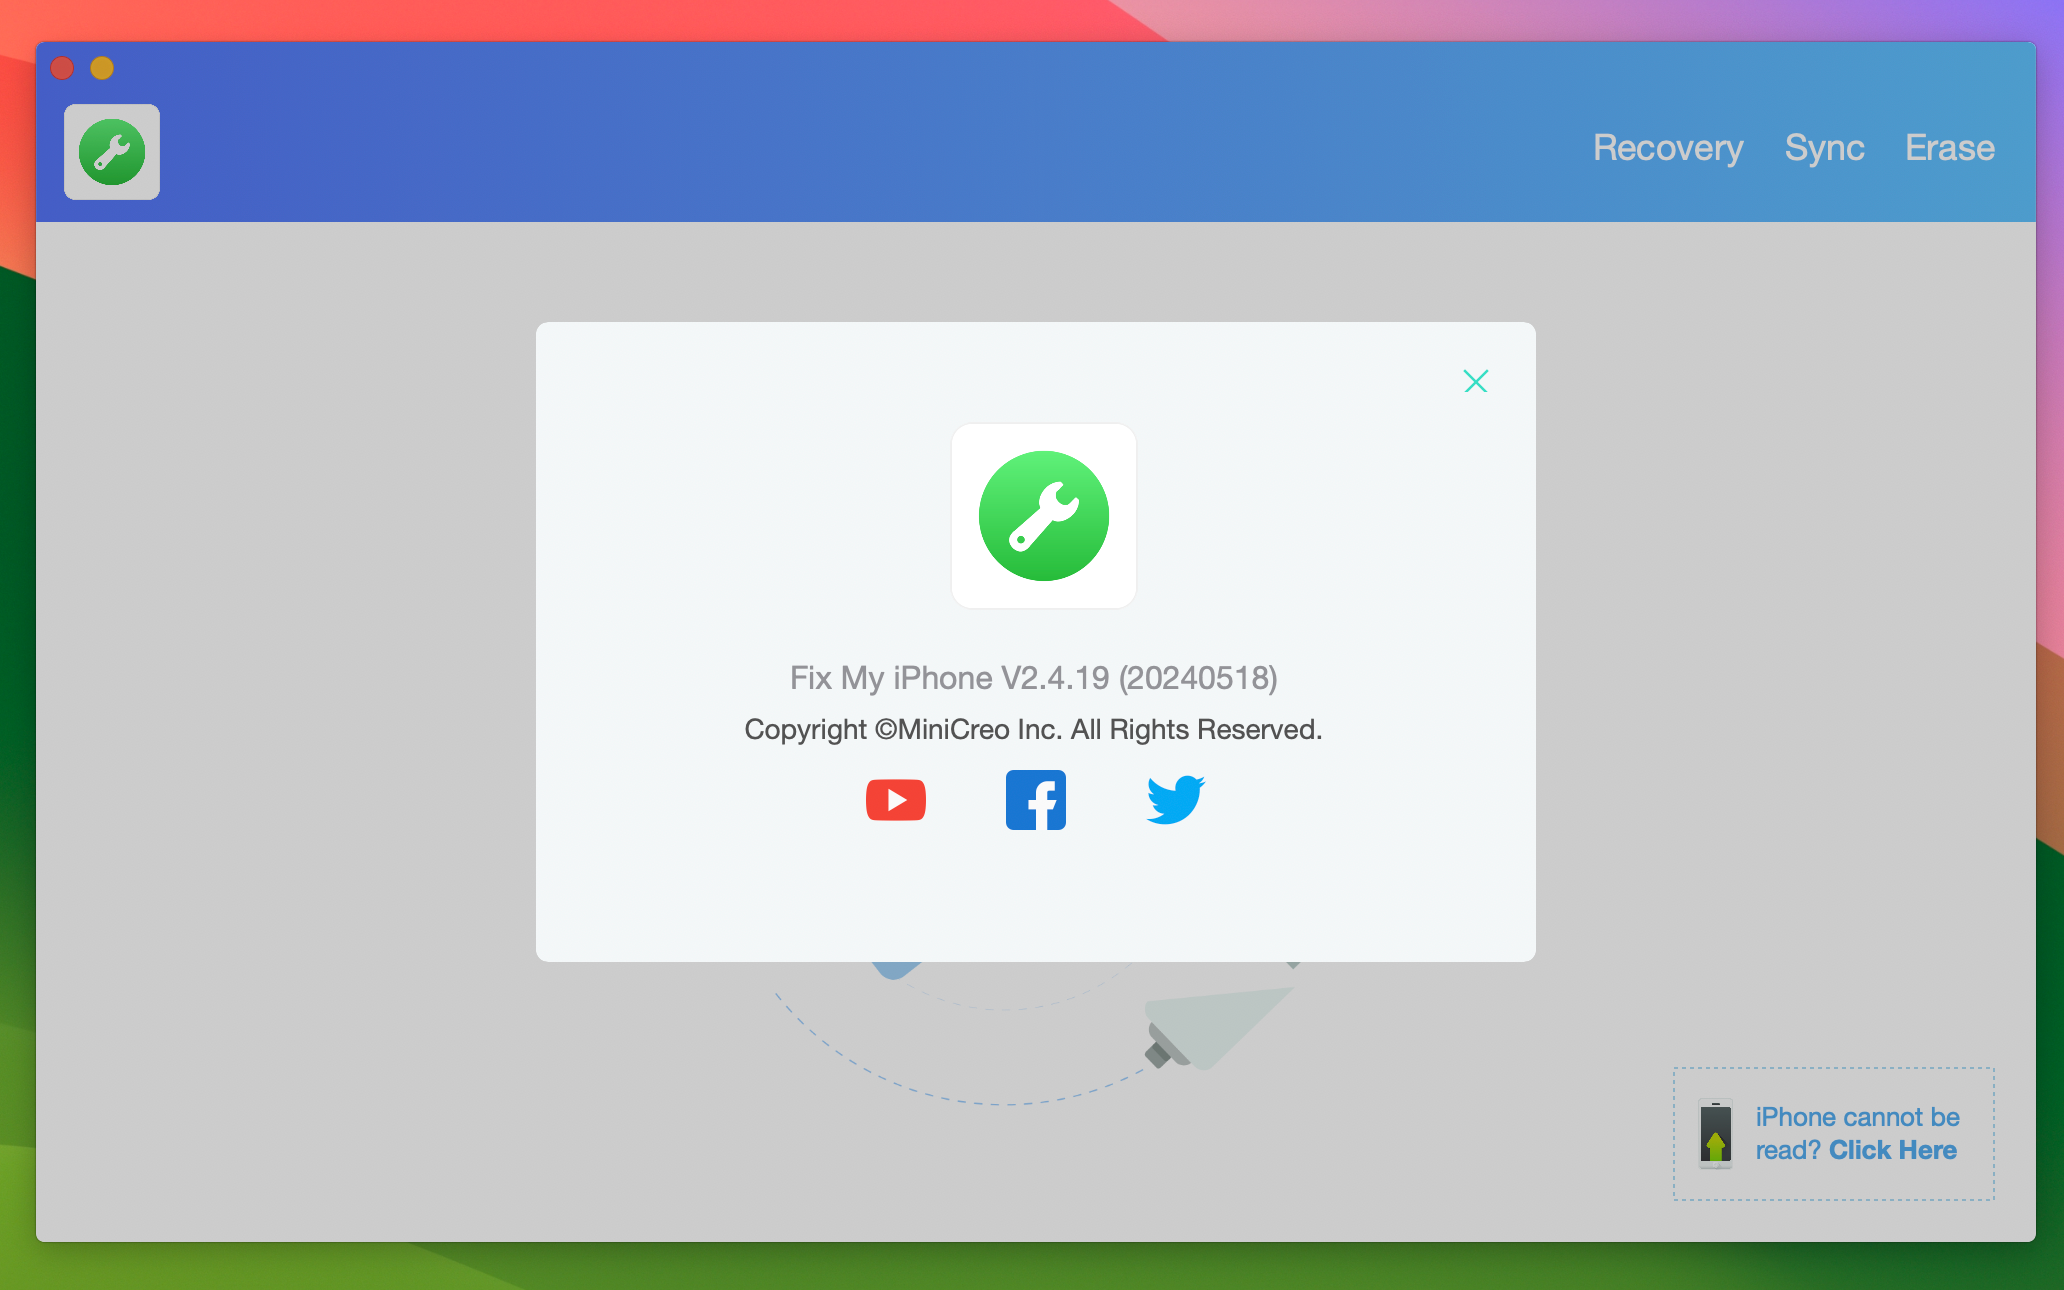The image size is (2064, 1290).
Task: Click the X to dismiss about dialog
Action: pyautogui.click(x=1476, y=380)
